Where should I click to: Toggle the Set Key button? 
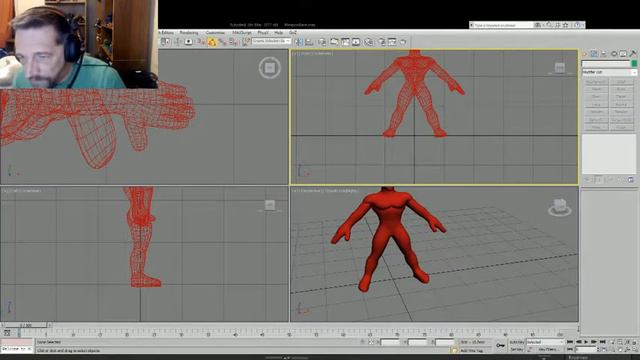tap(517, 350)
